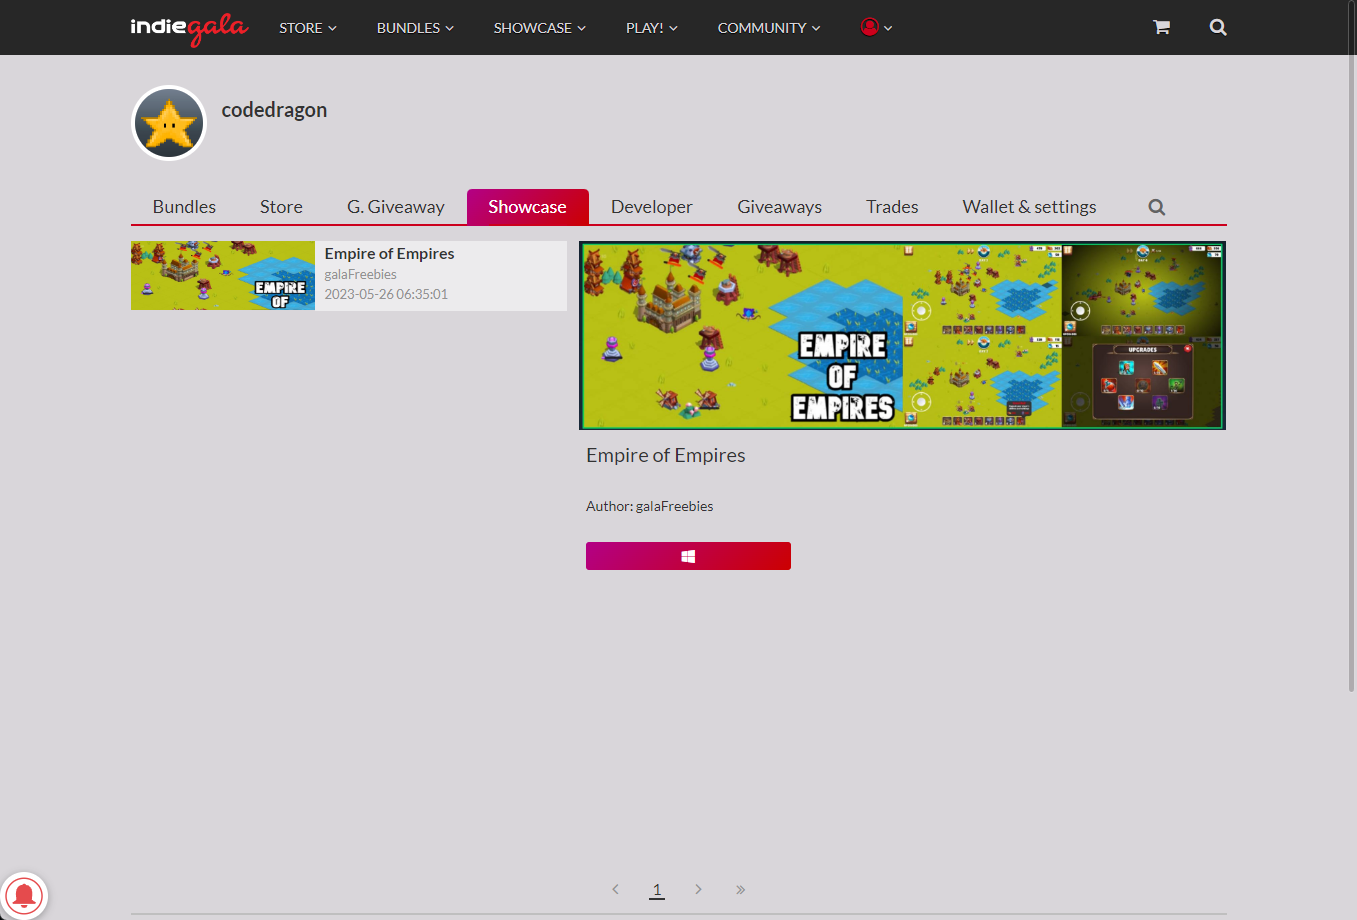Click the IndieGala logo

point(189,28)
